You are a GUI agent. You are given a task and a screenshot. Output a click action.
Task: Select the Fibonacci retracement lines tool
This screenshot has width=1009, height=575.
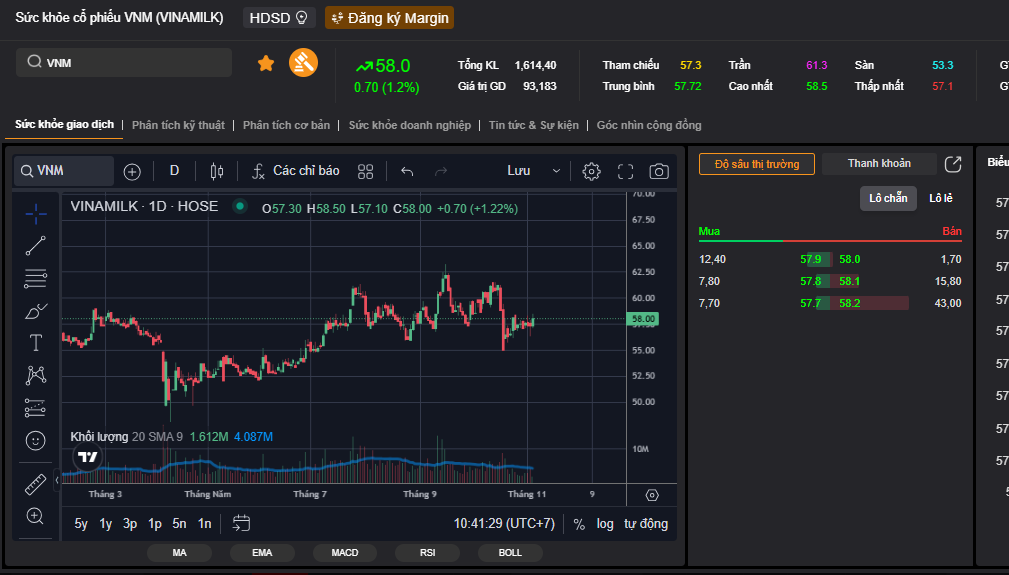tap(35, 278)
